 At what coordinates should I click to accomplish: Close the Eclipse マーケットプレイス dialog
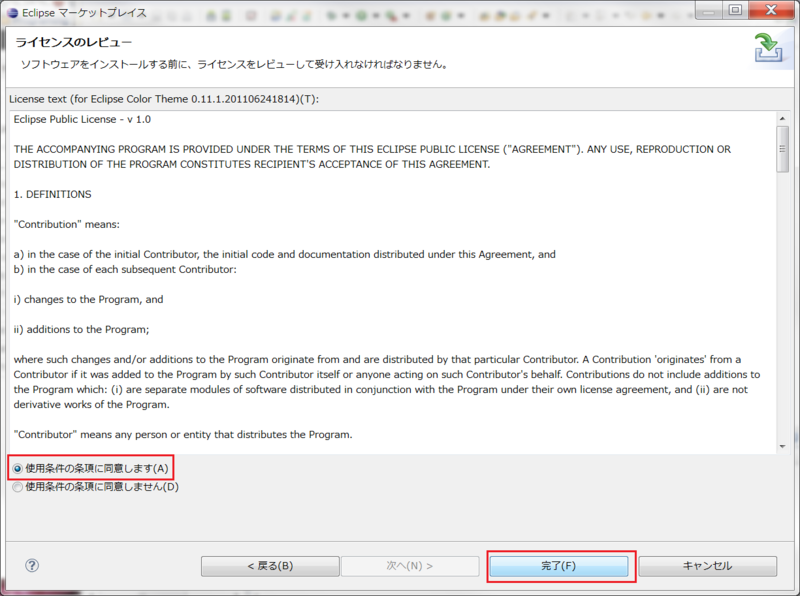coord(771,10)
